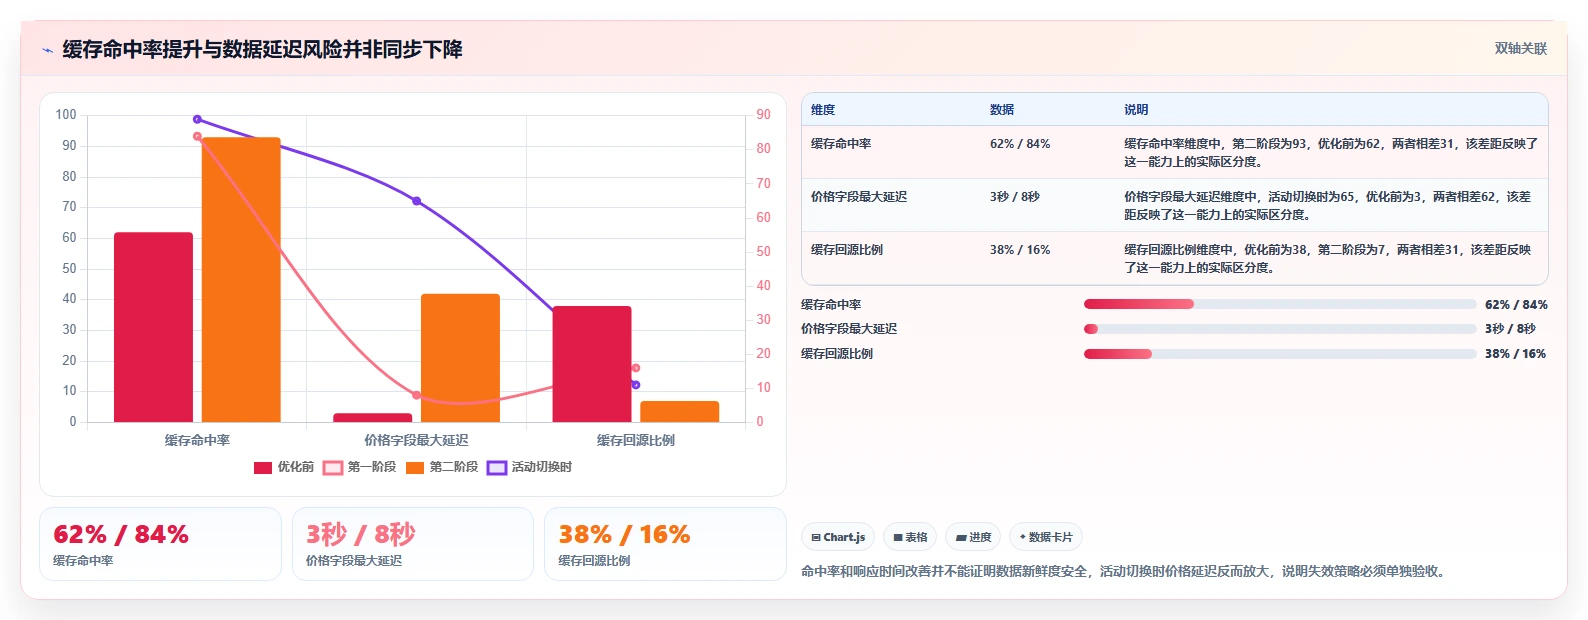Click the description starting 缓存命中率维度中
This screenshot has height=620, width=1588.
1331,153
